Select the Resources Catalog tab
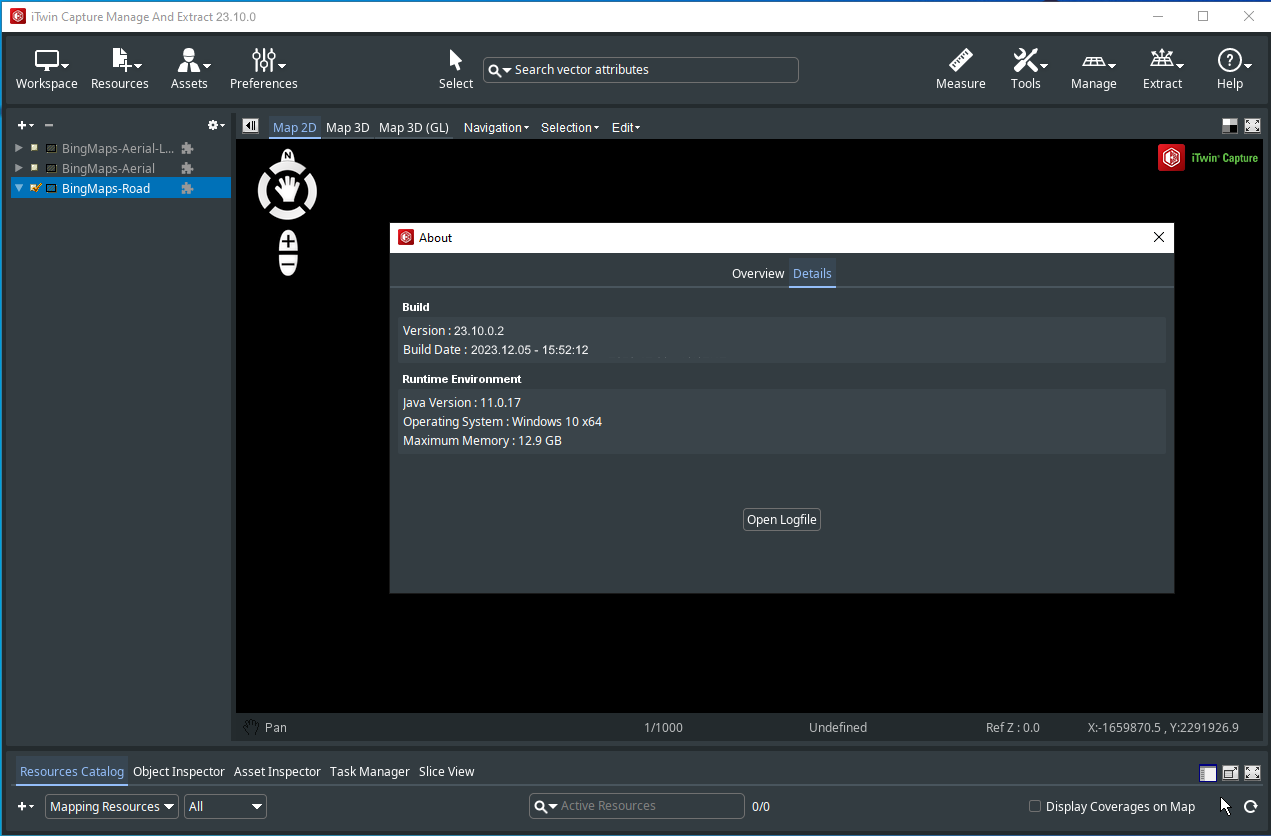The image size is (1271, 836). (72, 771)
